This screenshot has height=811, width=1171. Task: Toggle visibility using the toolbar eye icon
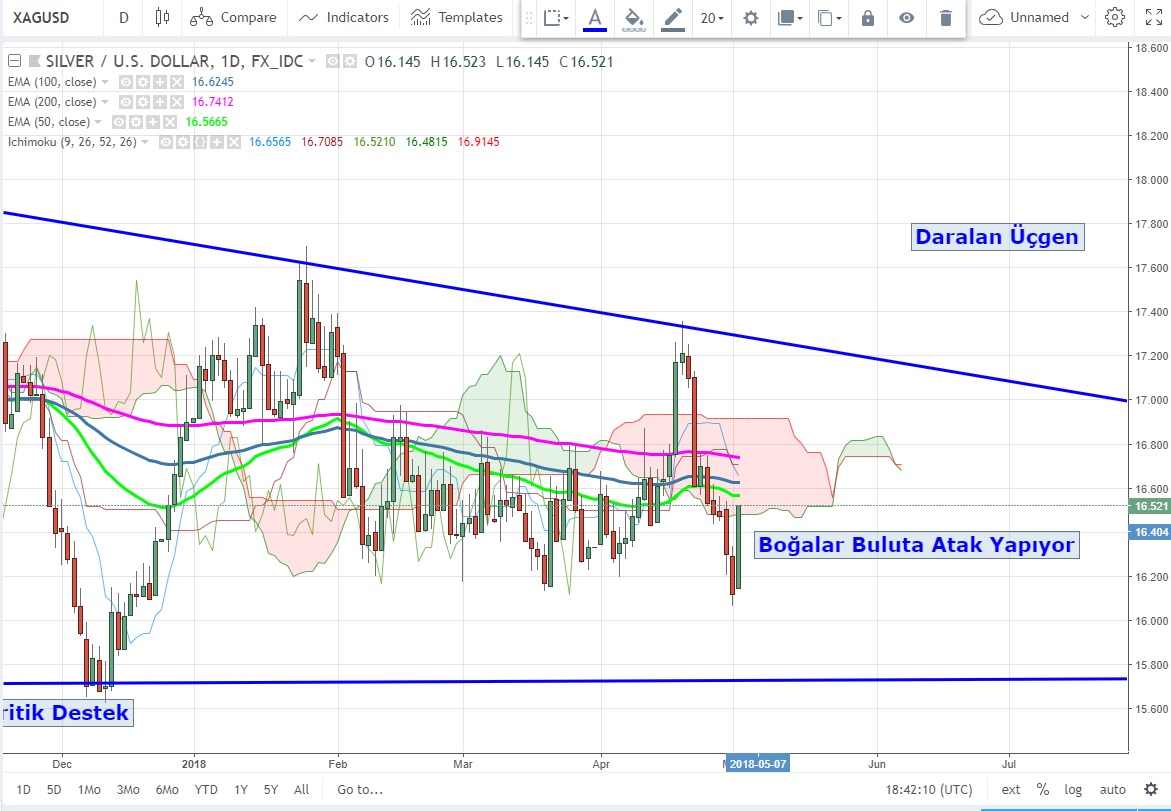pos(906,18)
